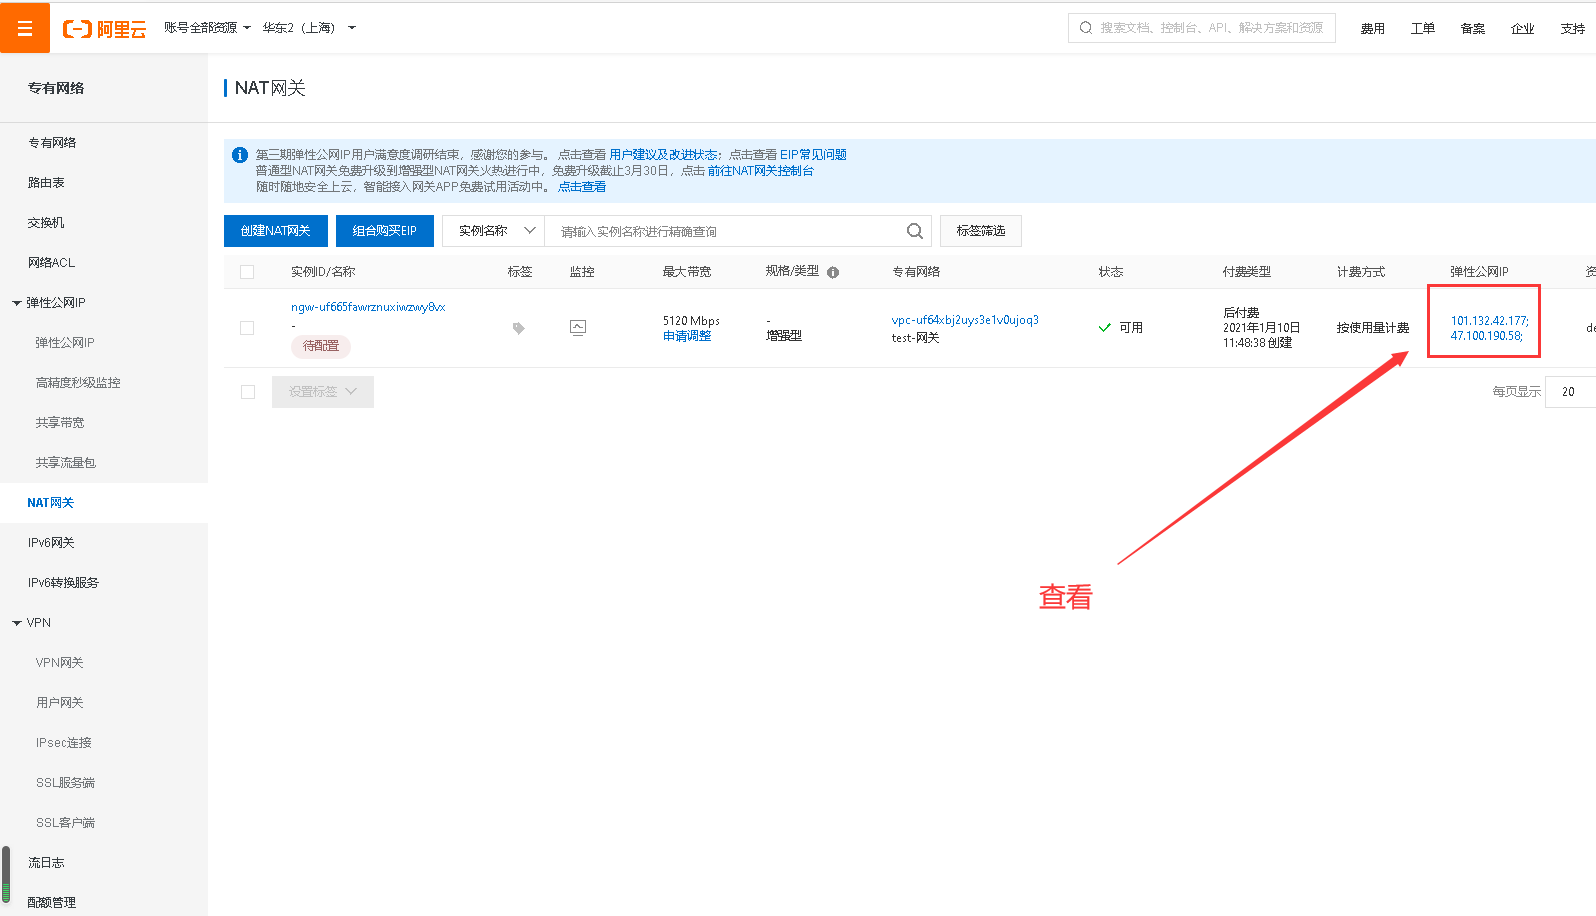Click the 可用 status text
Screen dimensions: 1596x916
click(1131, 328)
